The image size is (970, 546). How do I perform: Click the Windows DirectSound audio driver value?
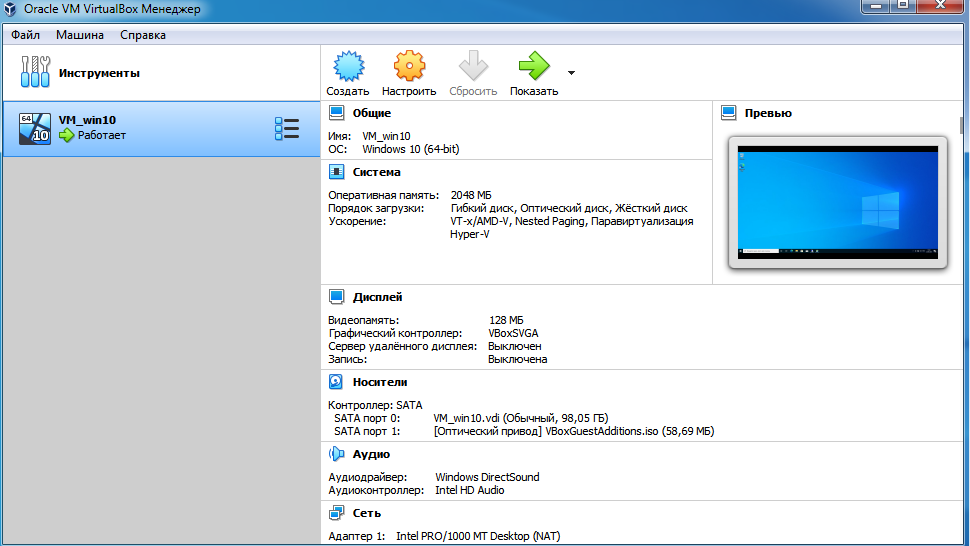(487, 477)
